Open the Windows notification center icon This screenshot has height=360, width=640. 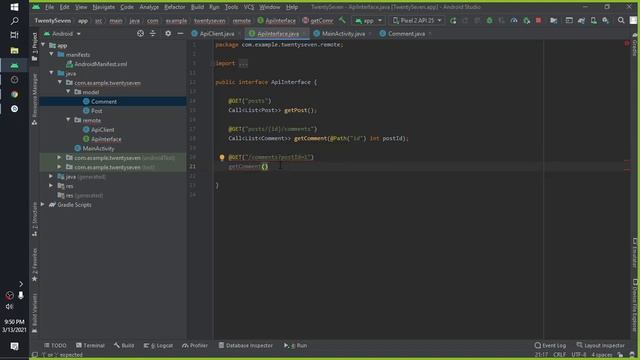(14, 346)
